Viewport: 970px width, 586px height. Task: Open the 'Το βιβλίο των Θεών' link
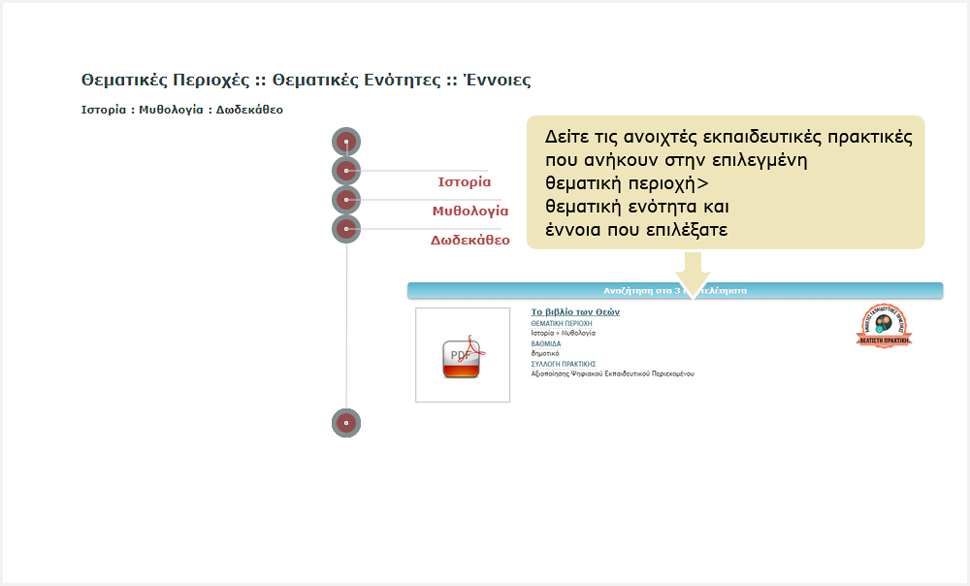(x=575, y=312)
